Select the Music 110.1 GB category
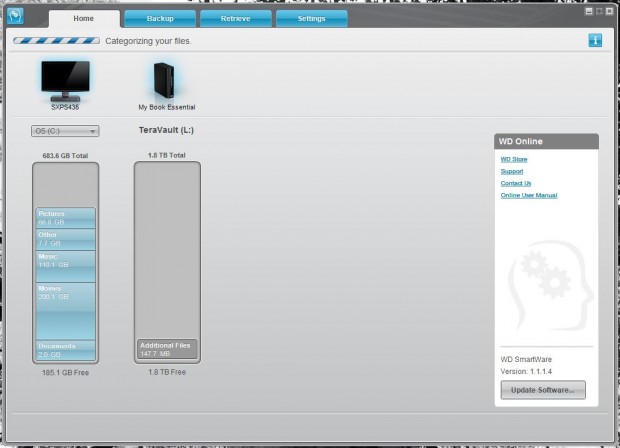Screen dimensions: 620x448 (x=65, y=267)
